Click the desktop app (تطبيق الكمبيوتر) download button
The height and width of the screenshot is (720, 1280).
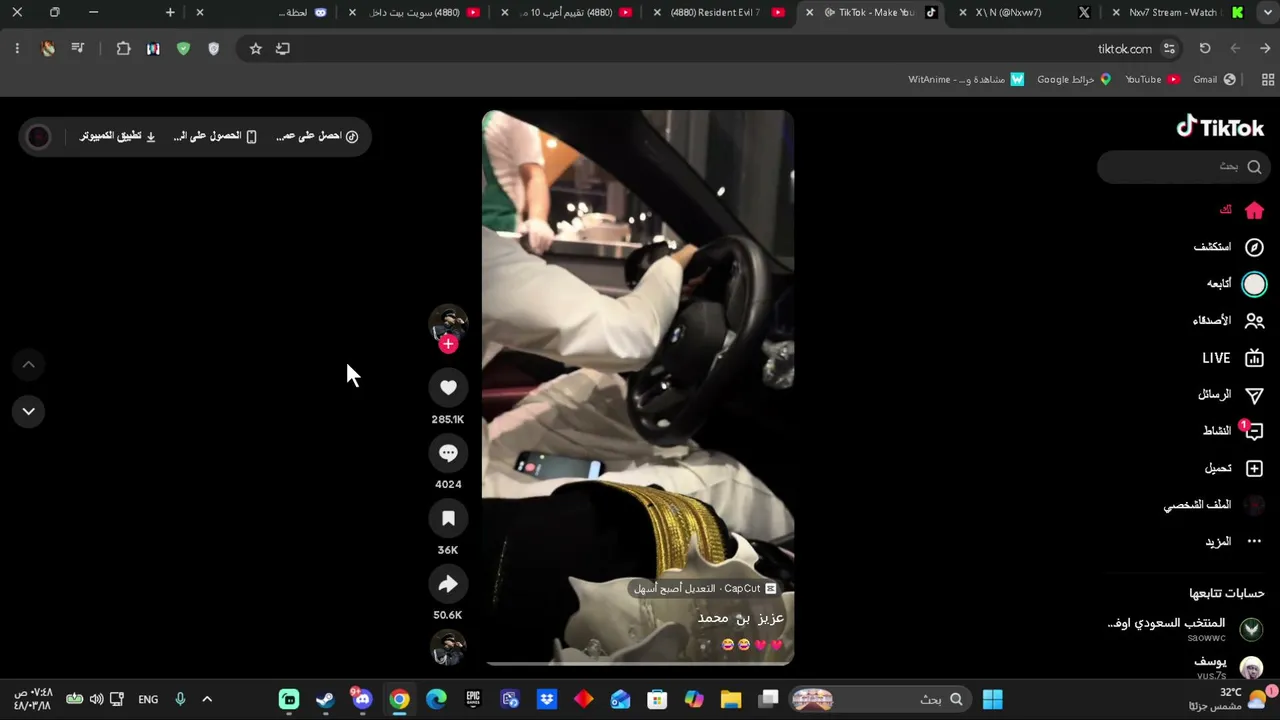point(118,136)
